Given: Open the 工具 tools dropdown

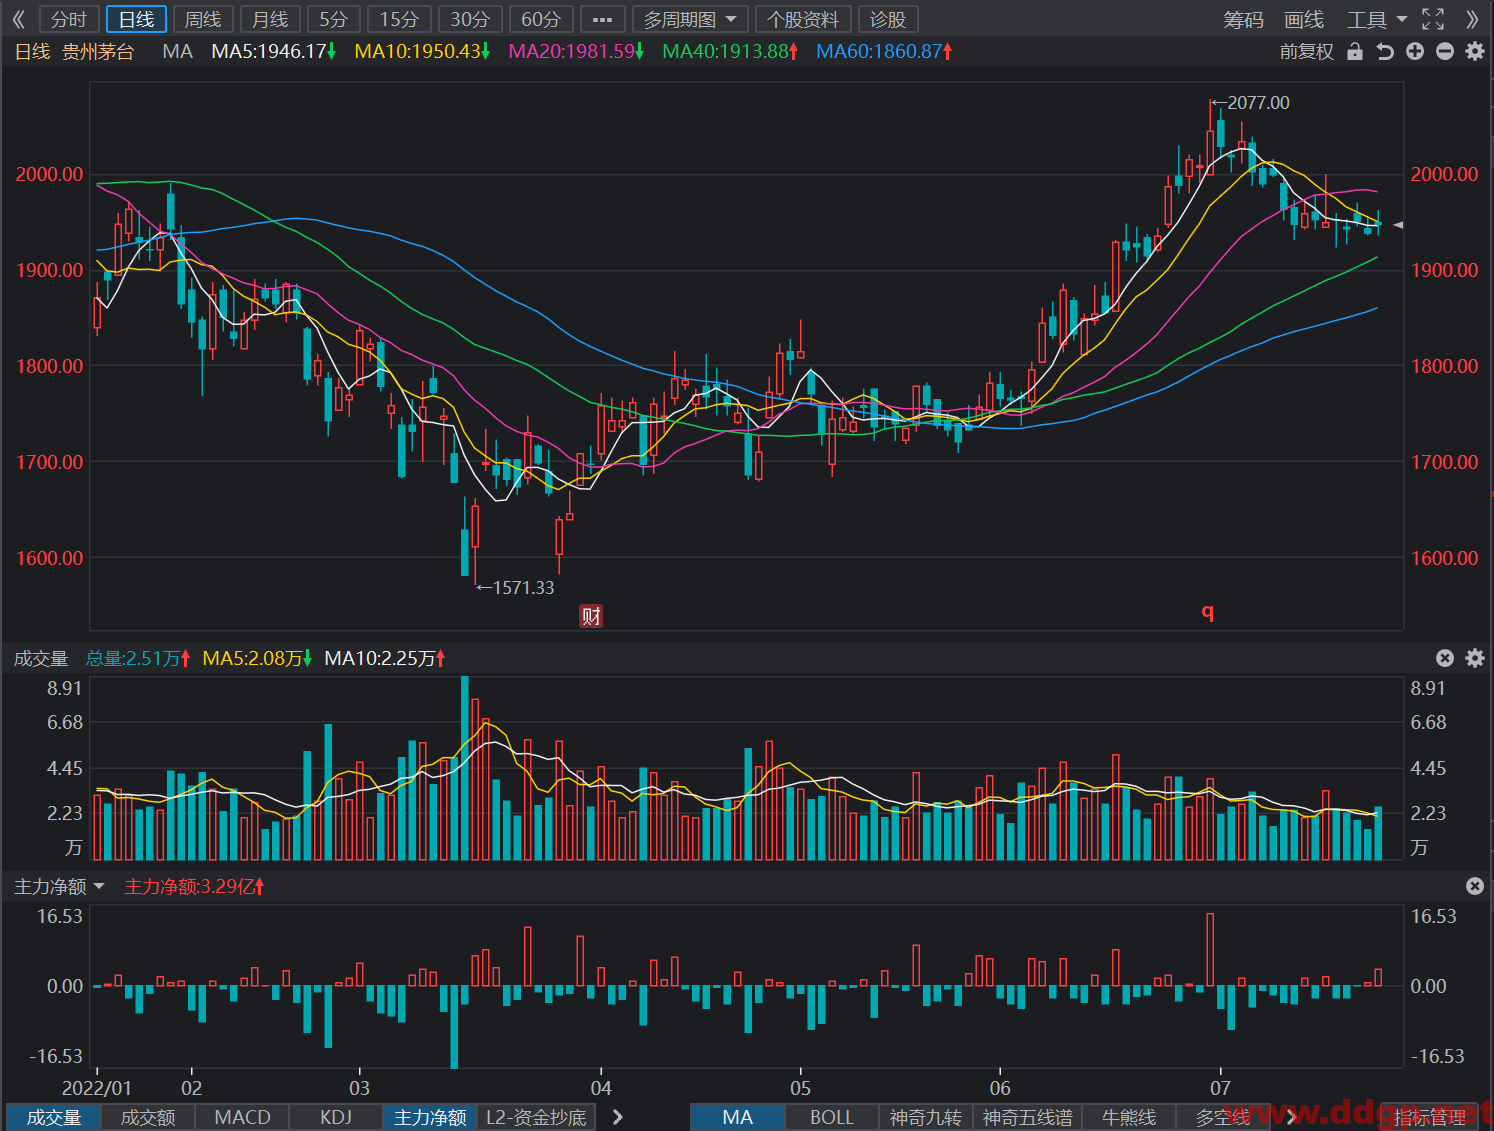Looking at the screenshot, I should coord(1377,19).
